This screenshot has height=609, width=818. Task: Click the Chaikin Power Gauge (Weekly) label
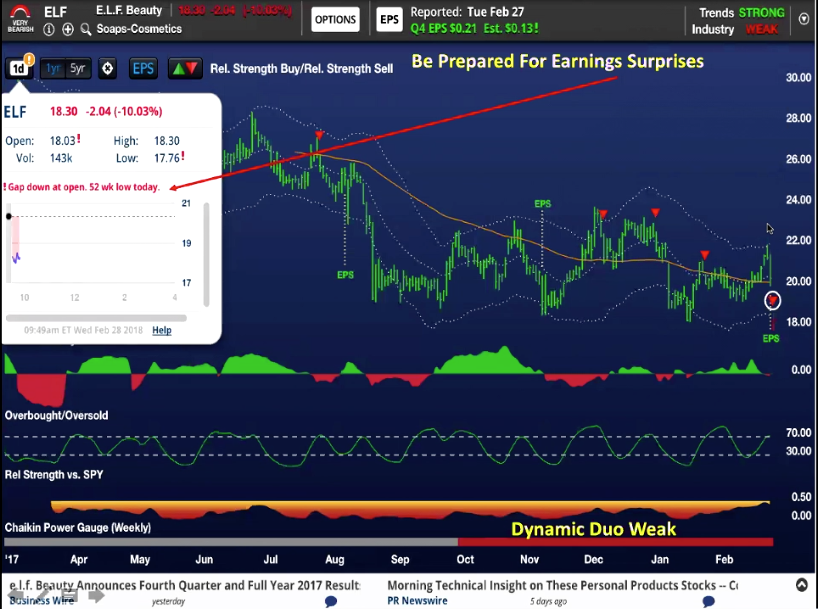[78, 528]
